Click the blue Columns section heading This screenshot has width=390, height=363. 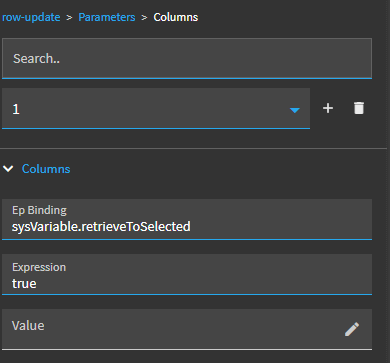pos(46,169)
